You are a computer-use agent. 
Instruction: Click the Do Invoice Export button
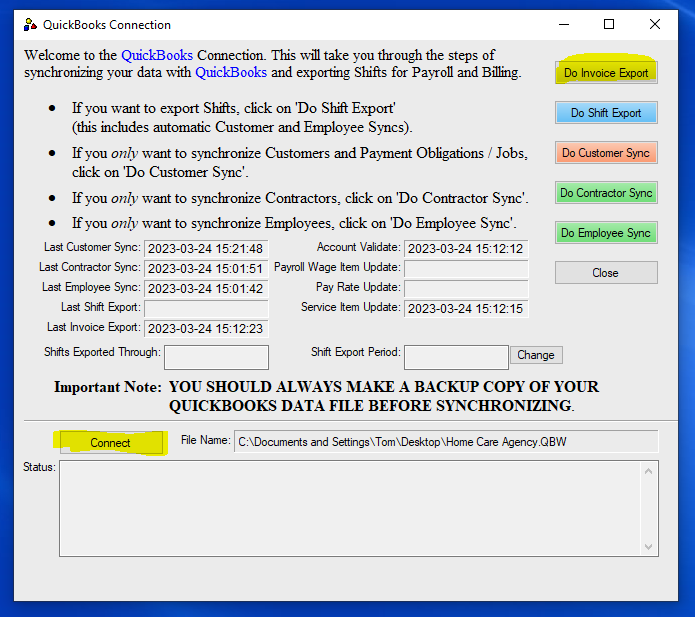pos(606,73)
